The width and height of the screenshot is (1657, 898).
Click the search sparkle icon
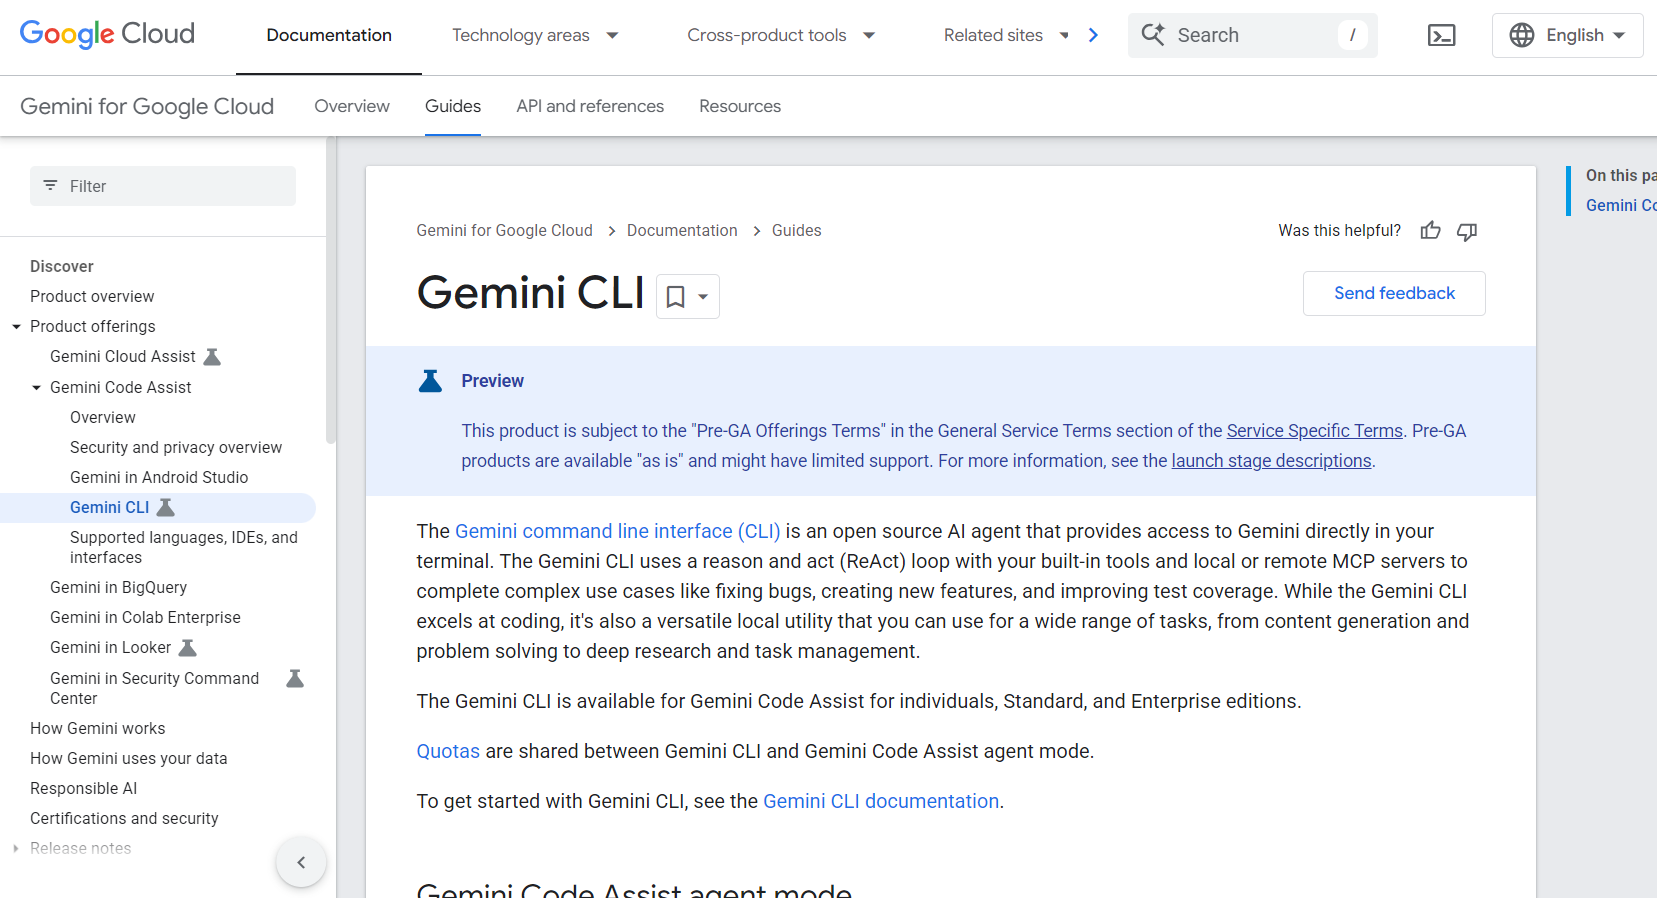1153,35
